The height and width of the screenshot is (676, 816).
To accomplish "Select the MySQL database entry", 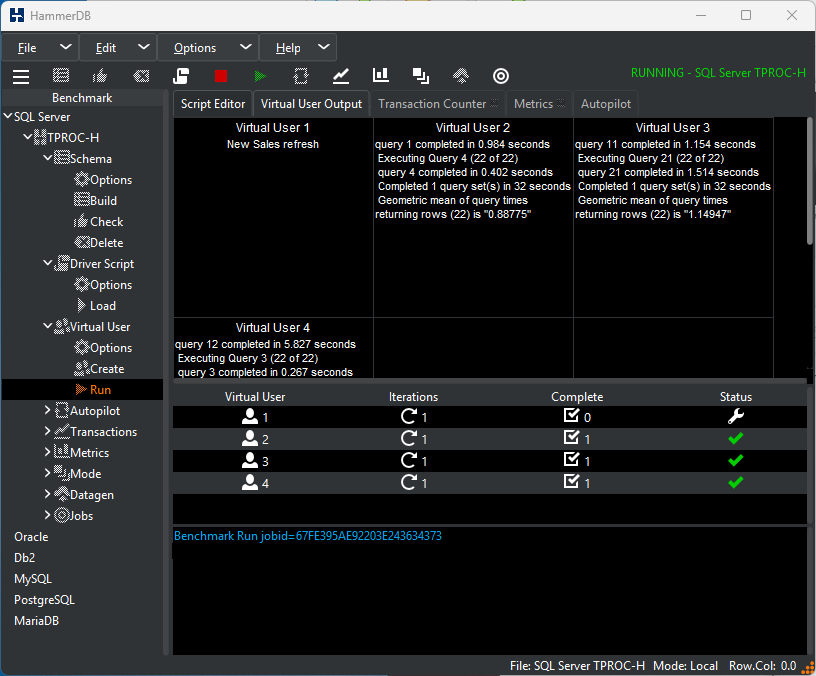I will [33, 579].
